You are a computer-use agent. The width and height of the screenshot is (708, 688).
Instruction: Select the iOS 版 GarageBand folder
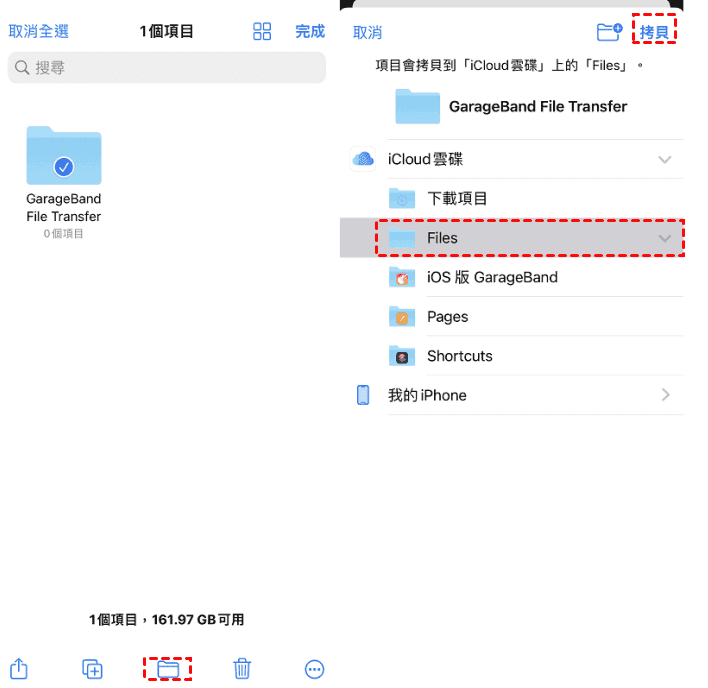(512, 277)
